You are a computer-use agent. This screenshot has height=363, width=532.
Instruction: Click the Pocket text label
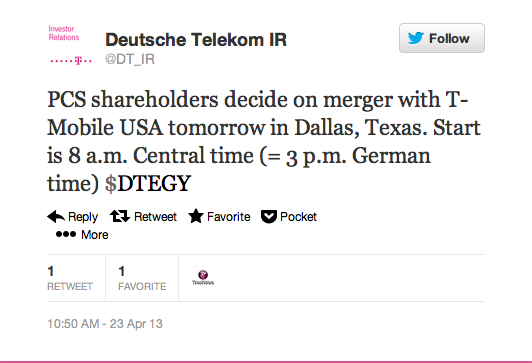tap(298, 216)
